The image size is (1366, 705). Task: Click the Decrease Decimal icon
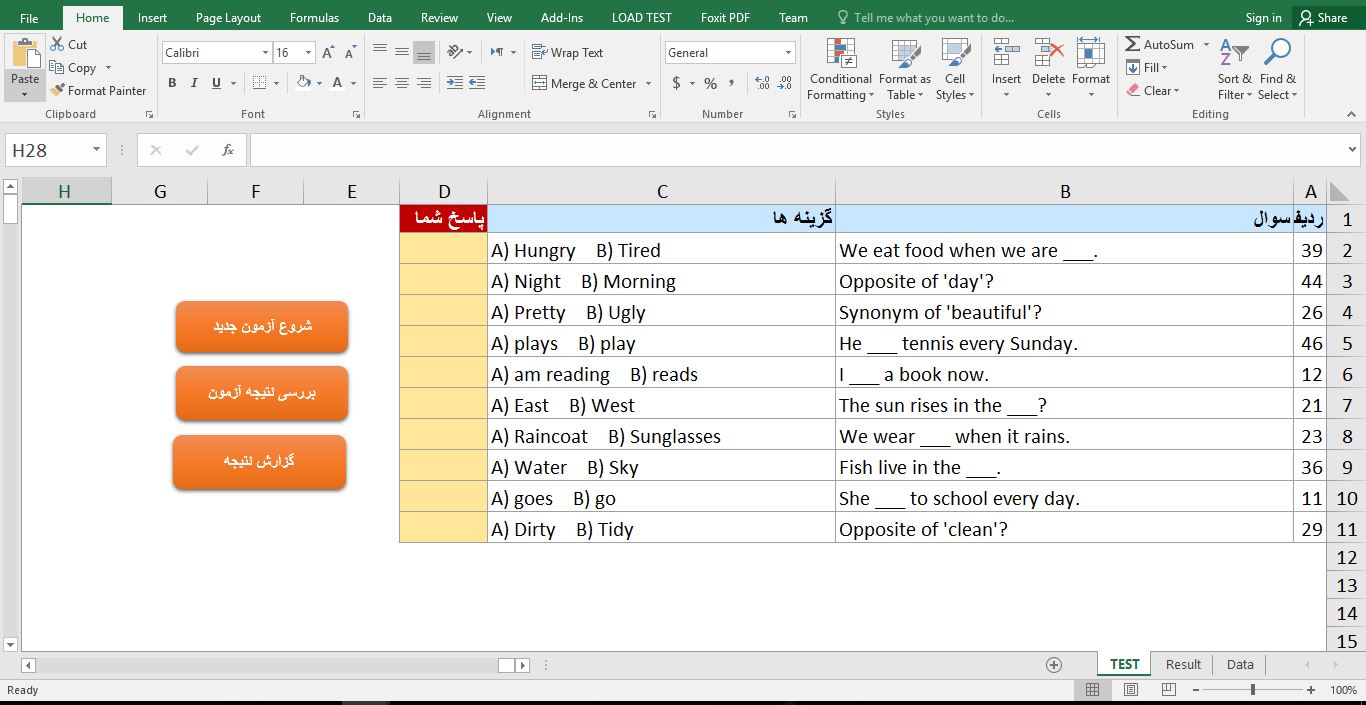click(x=785, y=83)
